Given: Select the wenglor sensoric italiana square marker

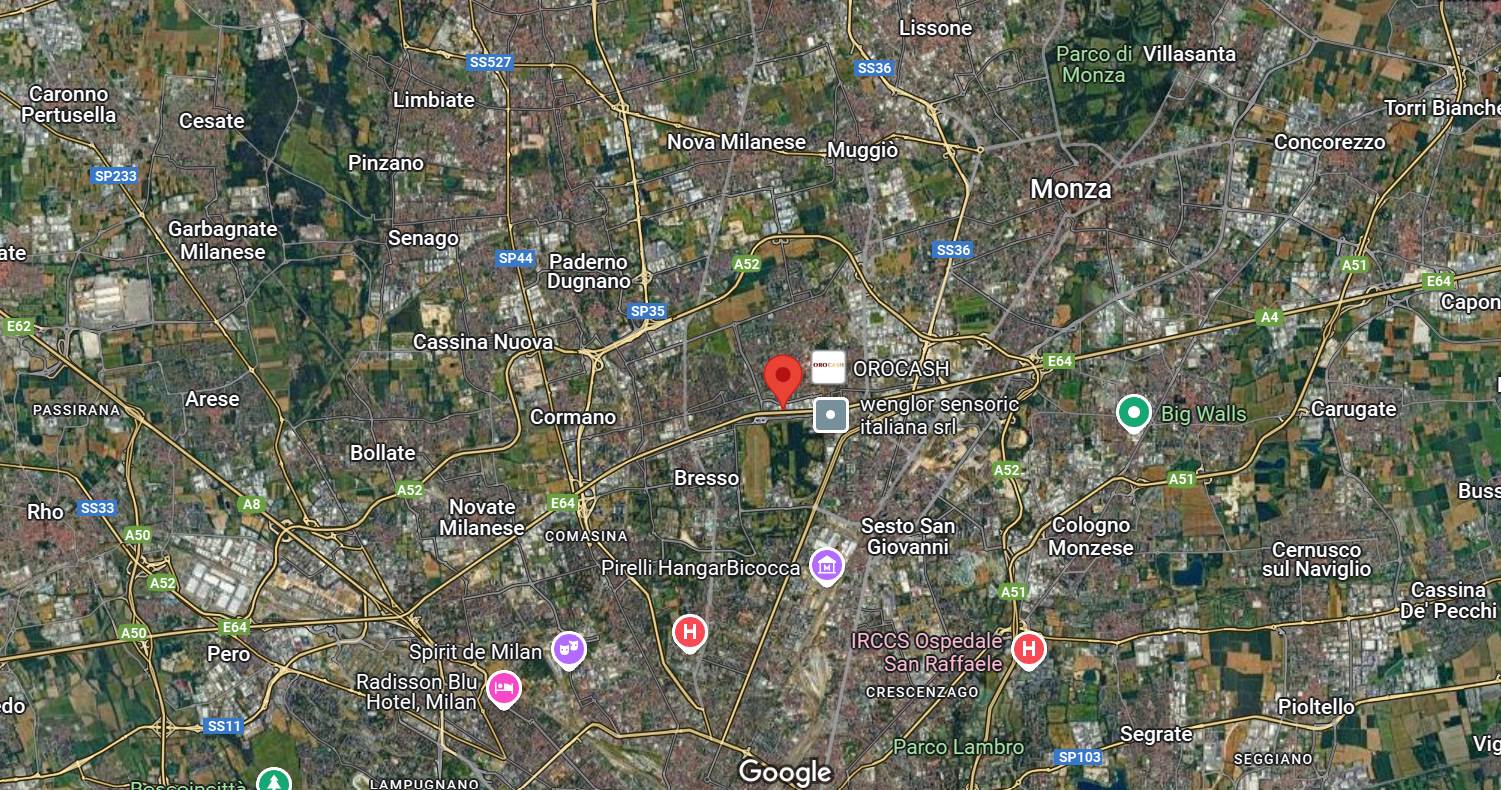Looking at the screenshot, I should tap(831, 414).
